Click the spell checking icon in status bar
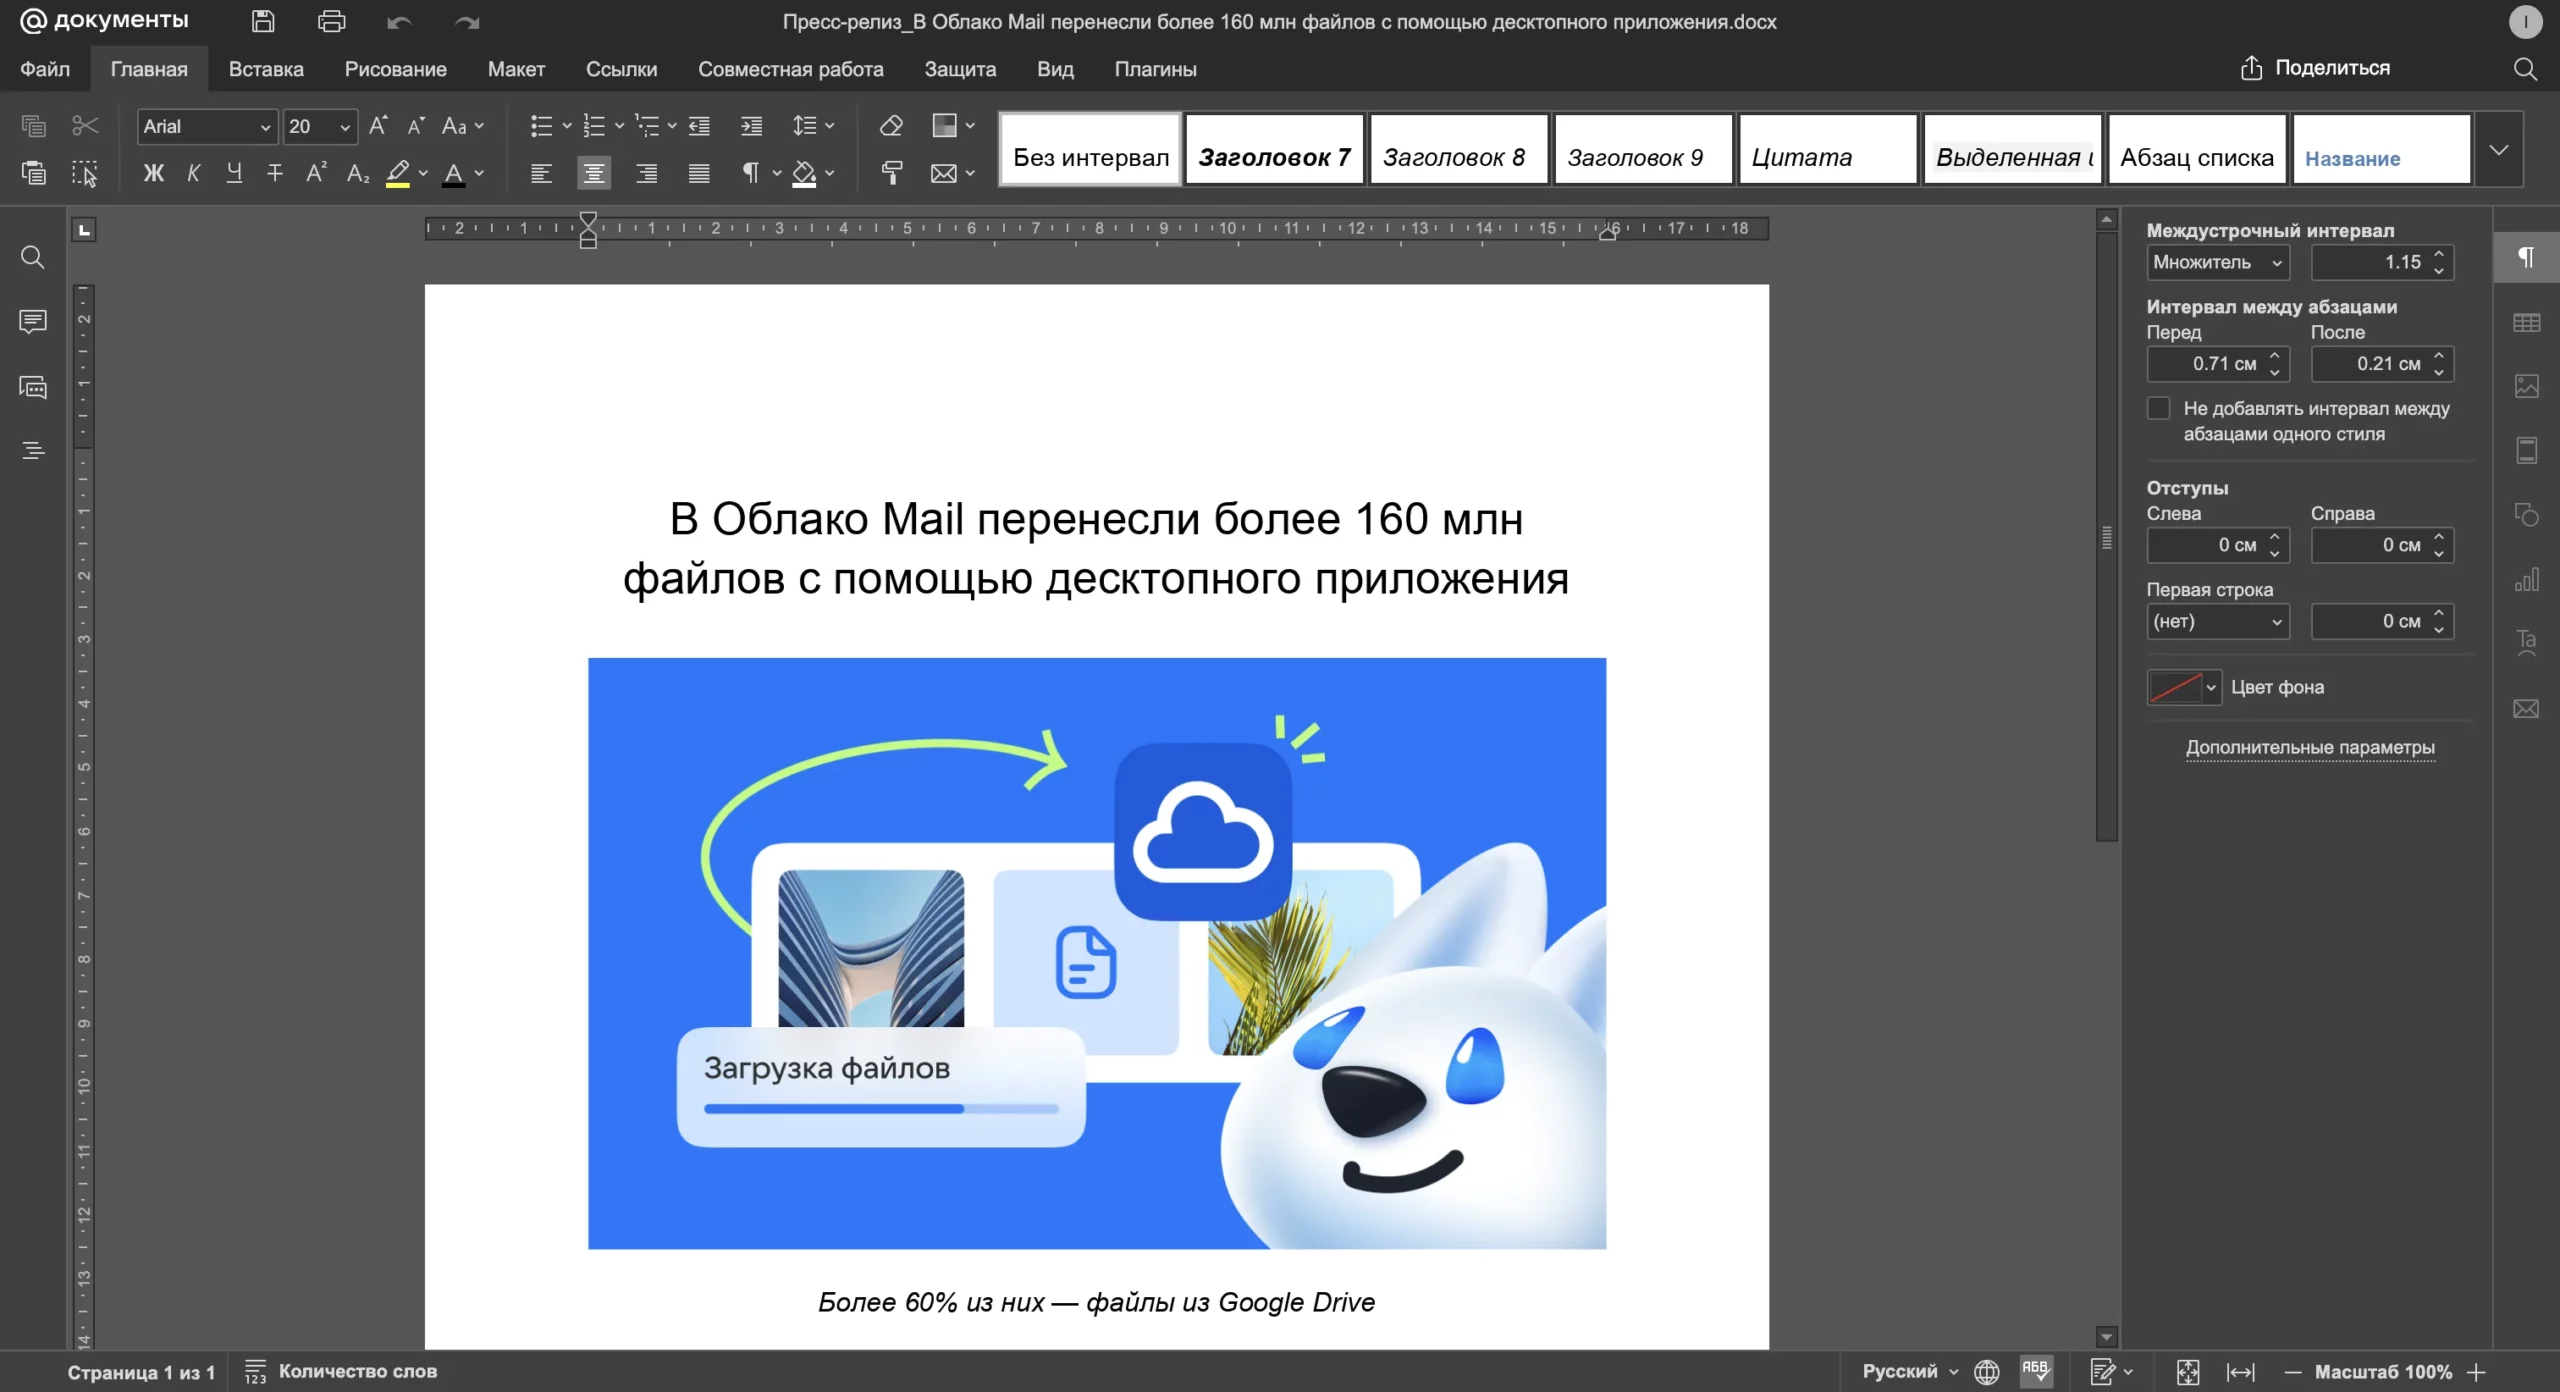The width and height of the screenshot is (2560, 1392). (2036, 1371)
